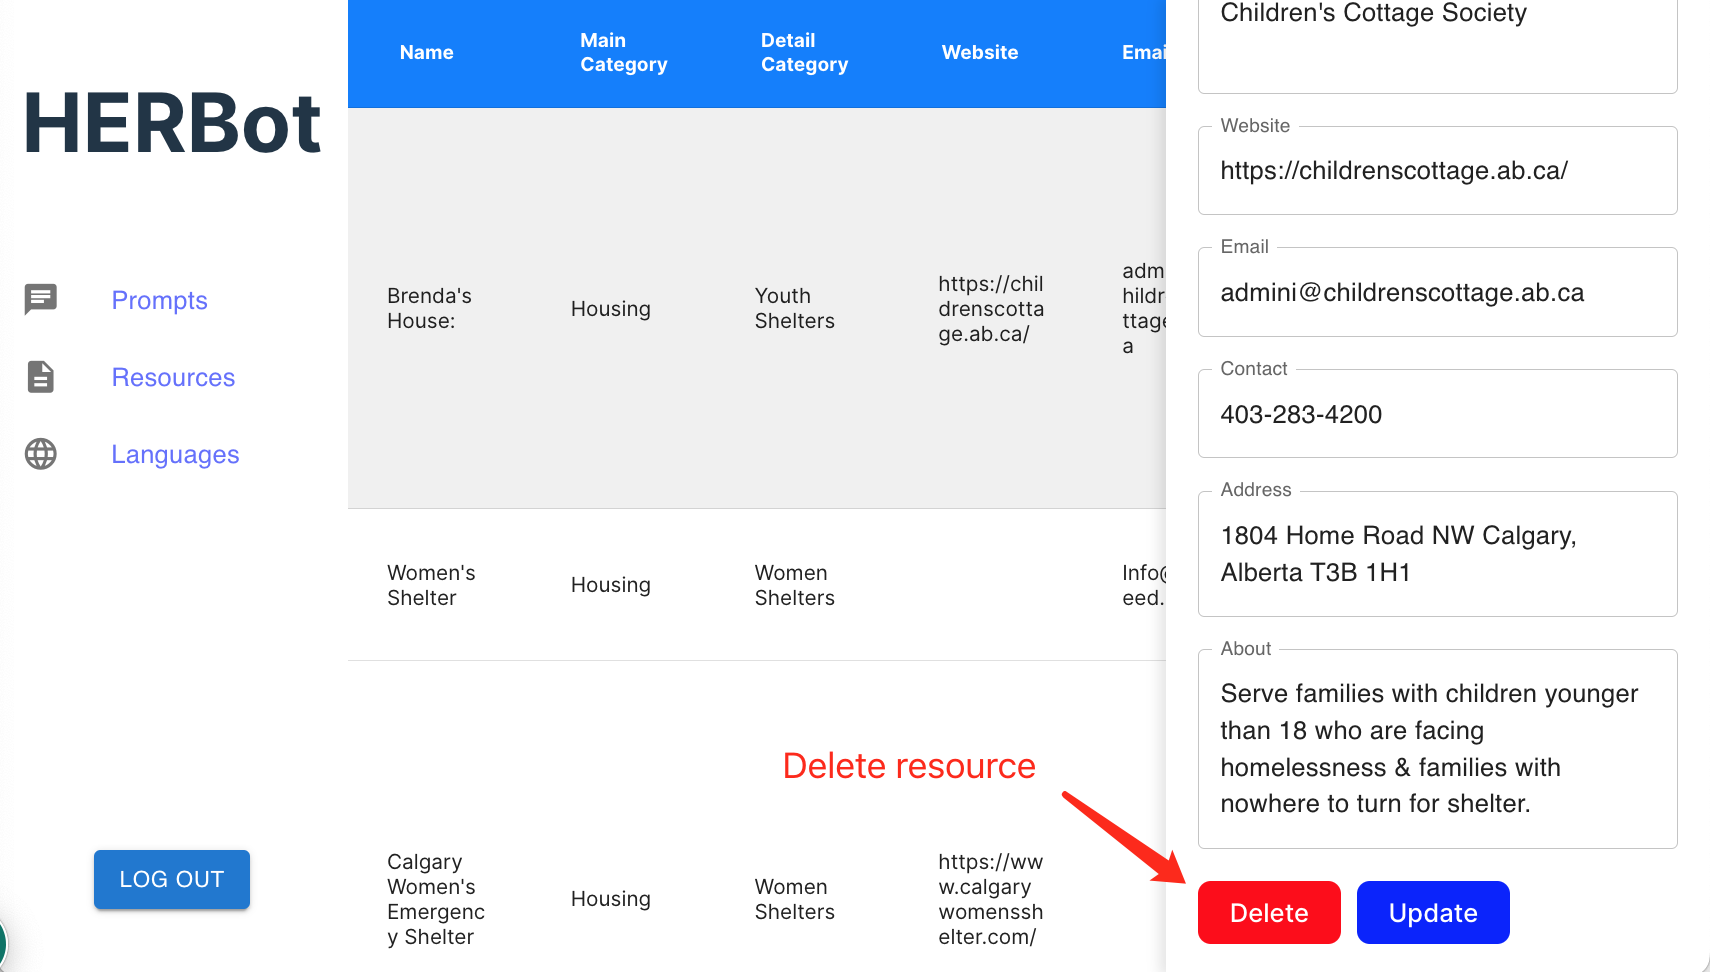Focus the Contact phone number field
Viewport: 1710px width, 972px height.
pos(1436,415)
